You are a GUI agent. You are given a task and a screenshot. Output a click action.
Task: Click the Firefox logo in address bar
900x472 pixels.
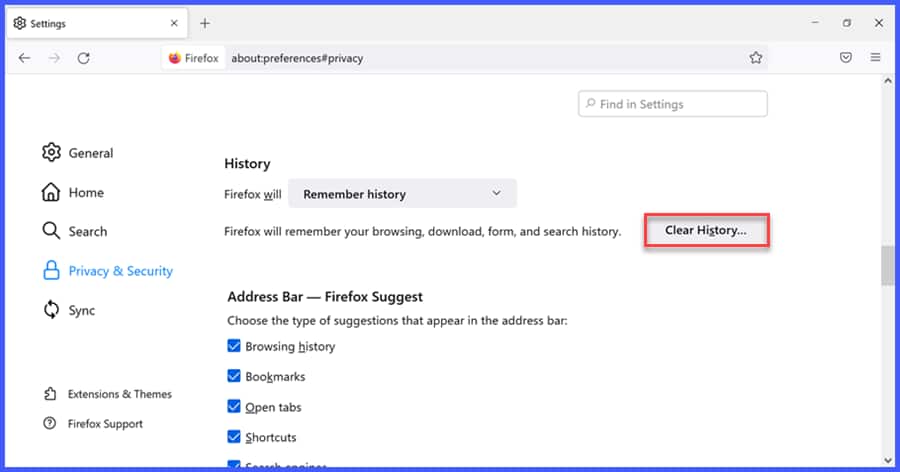coord(176,58)
